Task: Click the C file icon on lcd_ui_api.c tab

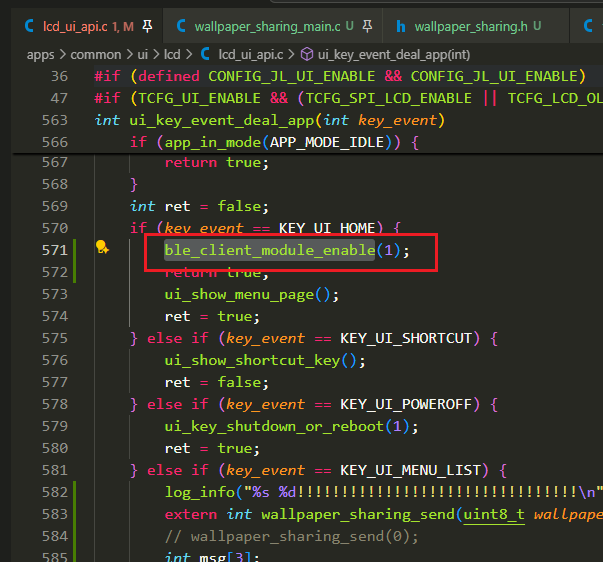Action: tap(29, 27)
